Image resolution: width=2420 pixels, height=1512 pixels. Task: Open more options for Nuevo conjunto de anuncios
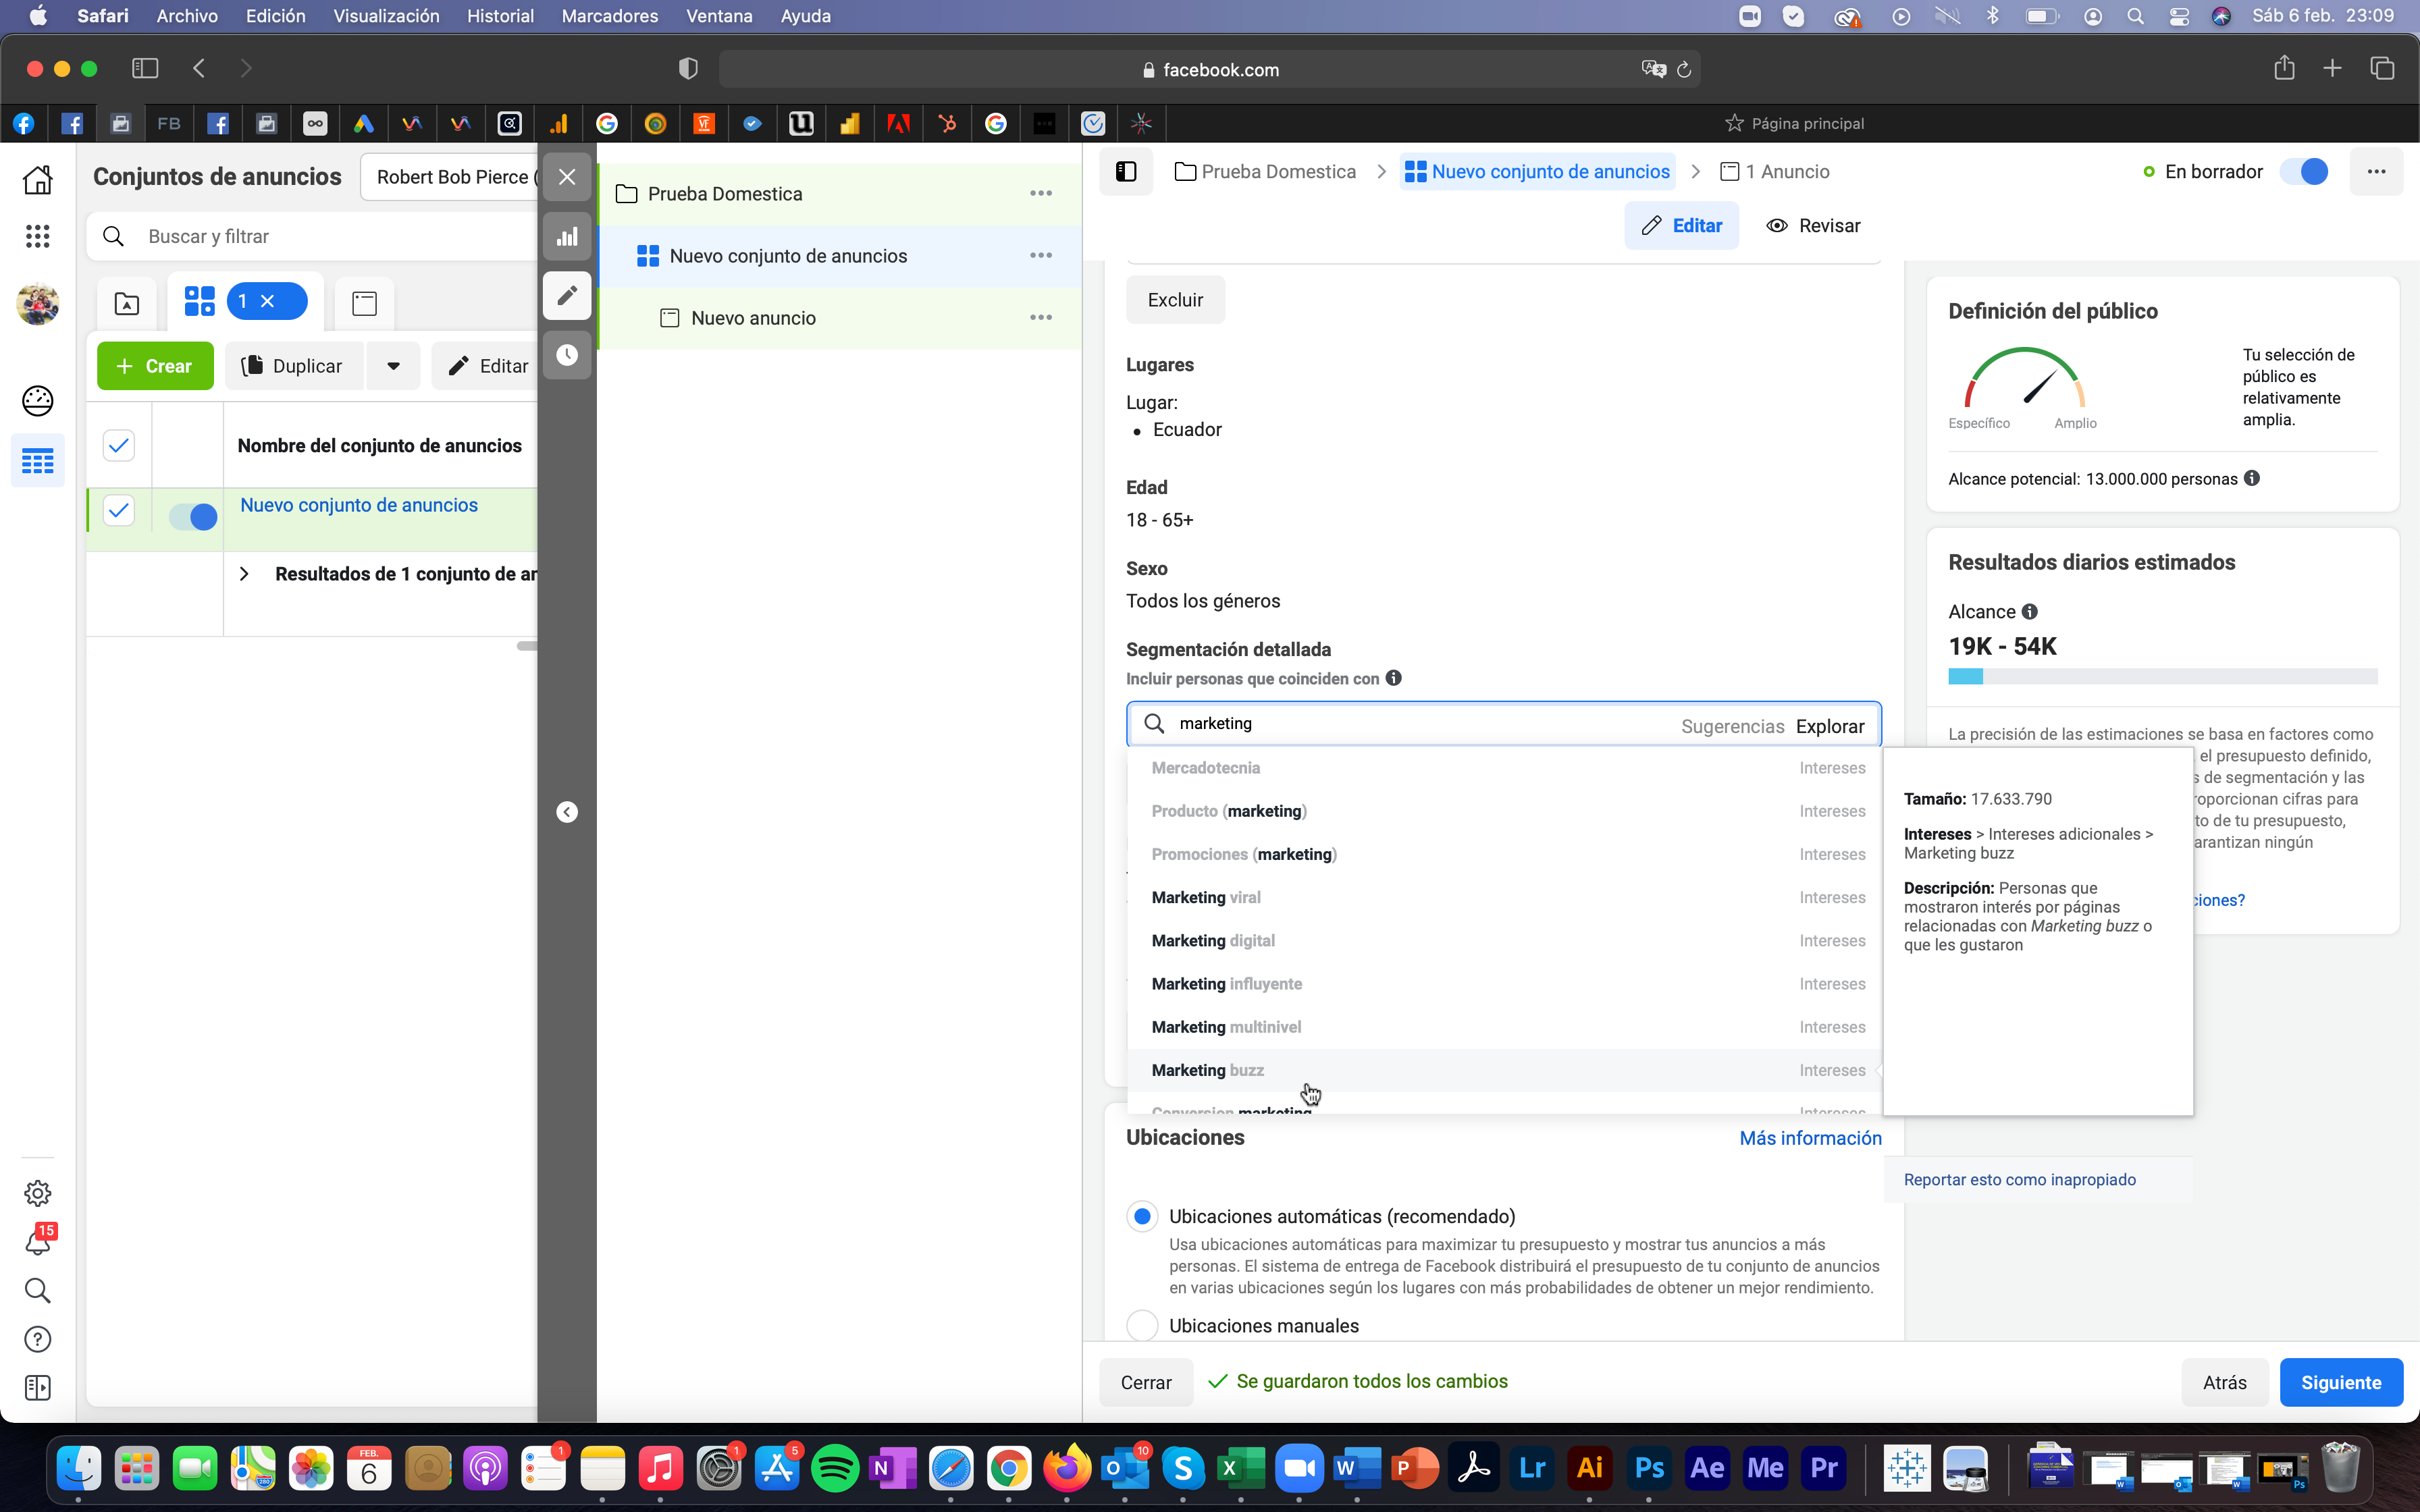[1041, 255]
